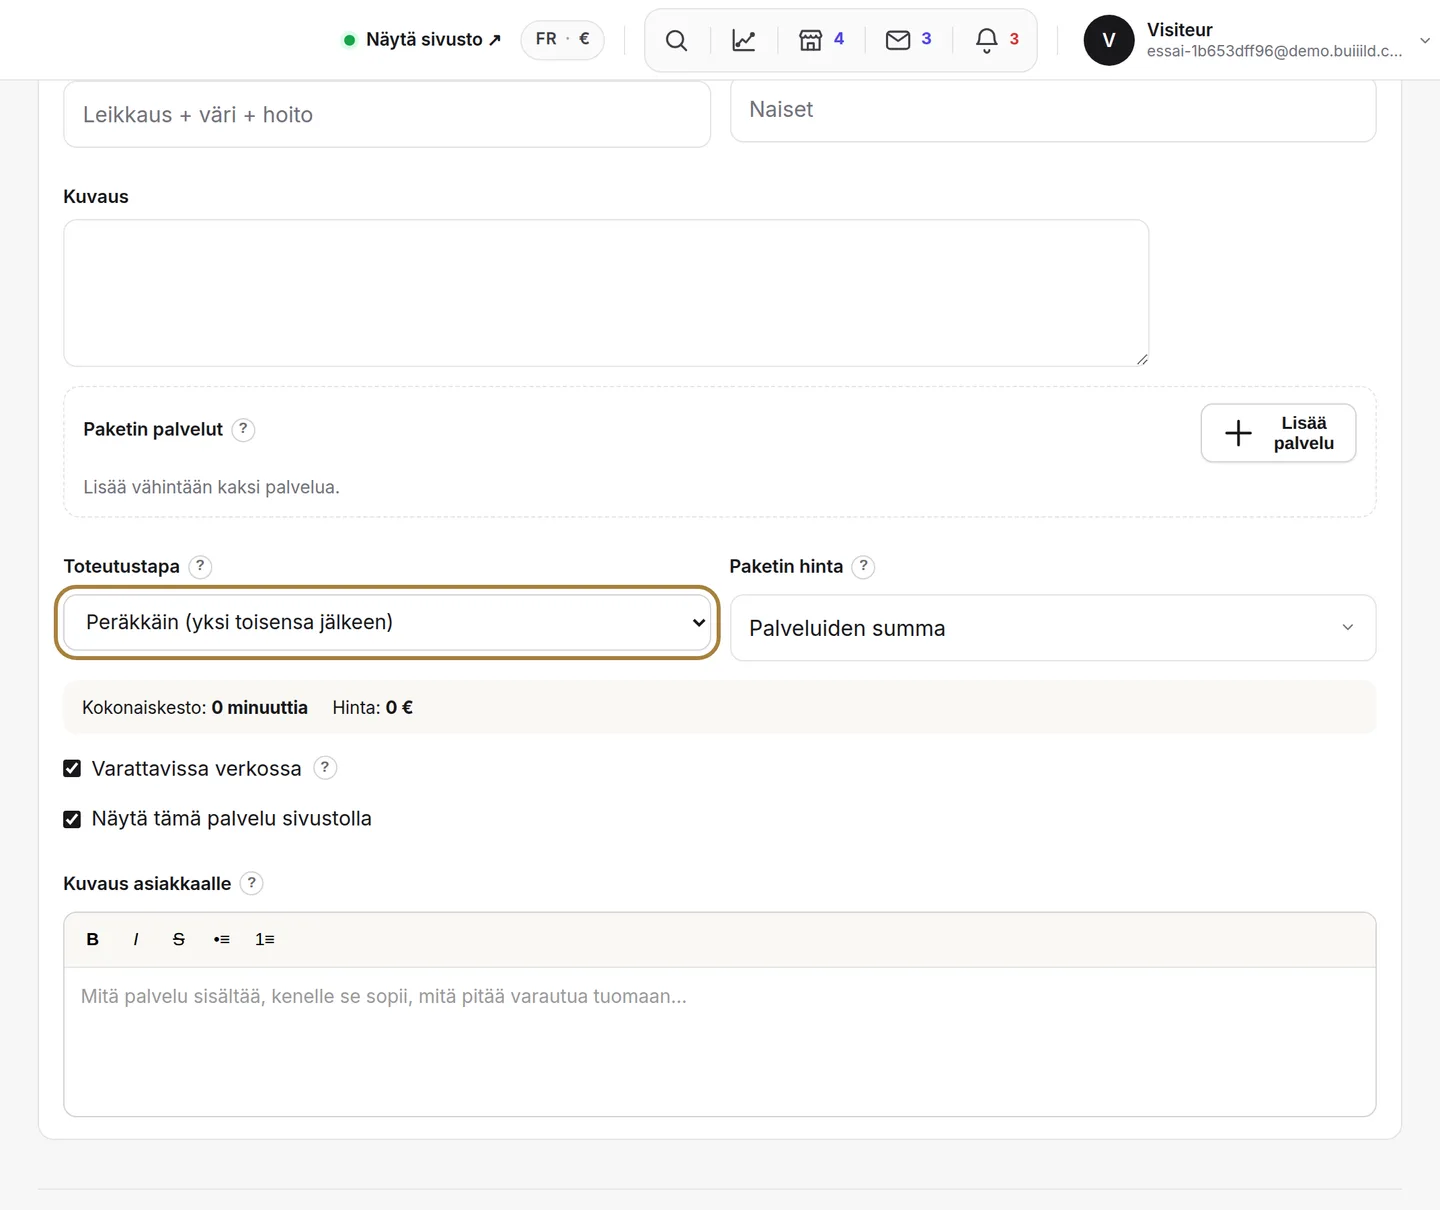Click the Naiset input field
Image resolution: width=1440 pixels, height=1210 pixels.
point(1053,110)
